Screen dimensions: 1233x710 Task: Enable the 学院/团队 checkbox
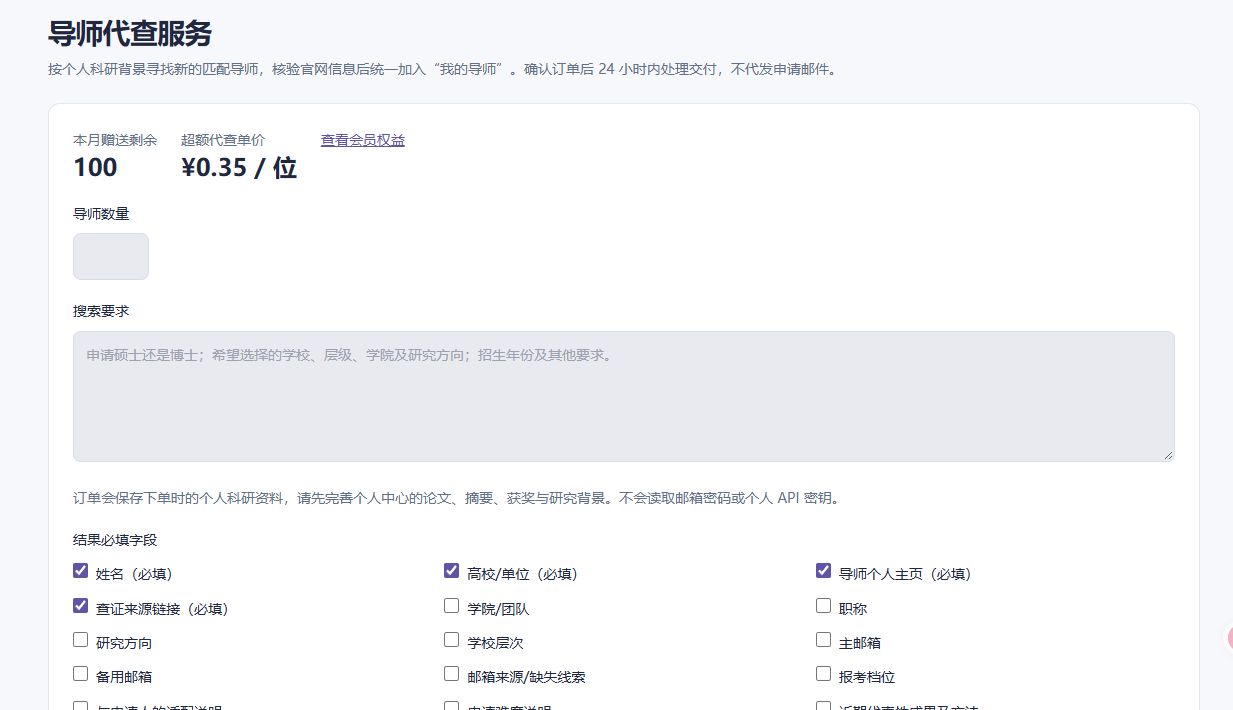coord(452,606)
